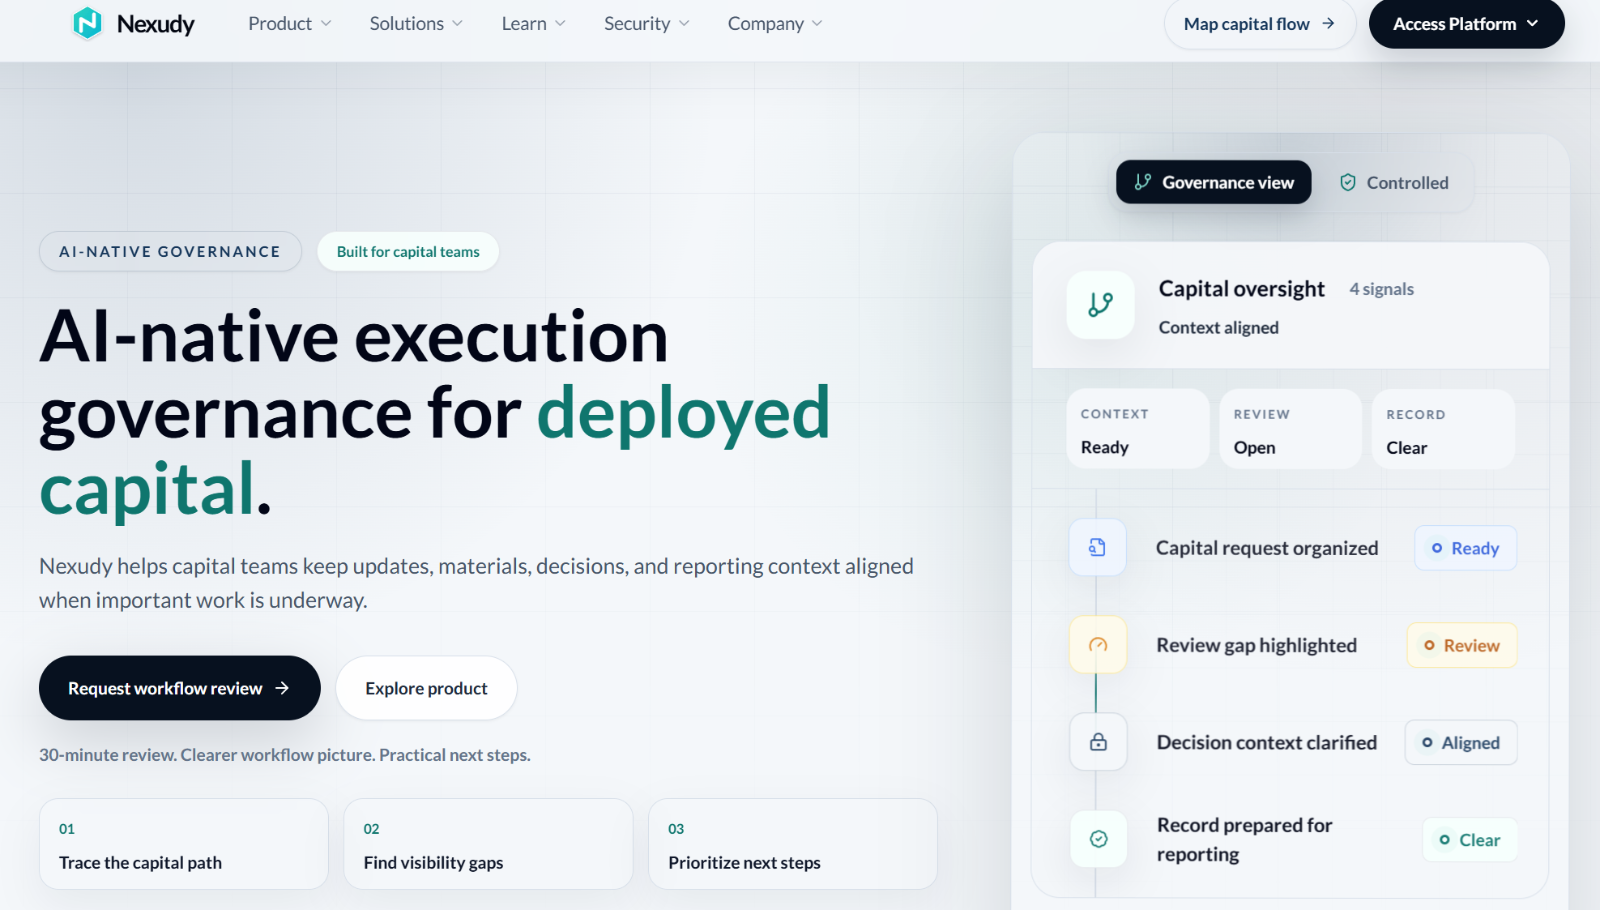Click the Request workflow review button
Viewport: 1600px width, 910px height.
[180, 688]
